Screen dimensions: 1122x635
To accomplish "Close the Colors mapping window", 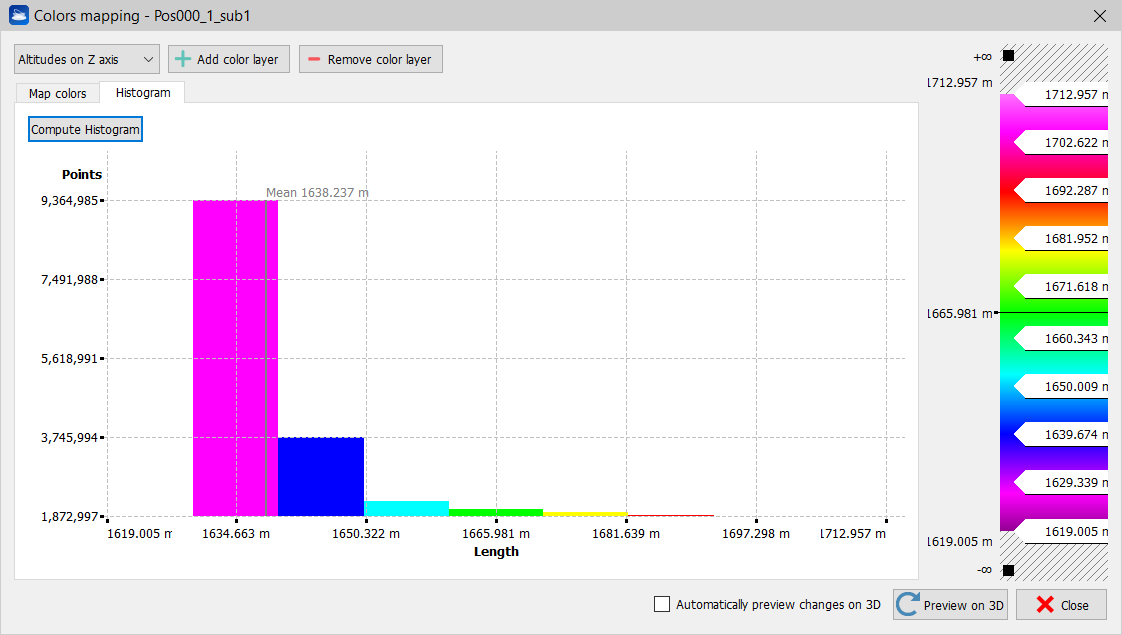I will [x=1100, y=16].
